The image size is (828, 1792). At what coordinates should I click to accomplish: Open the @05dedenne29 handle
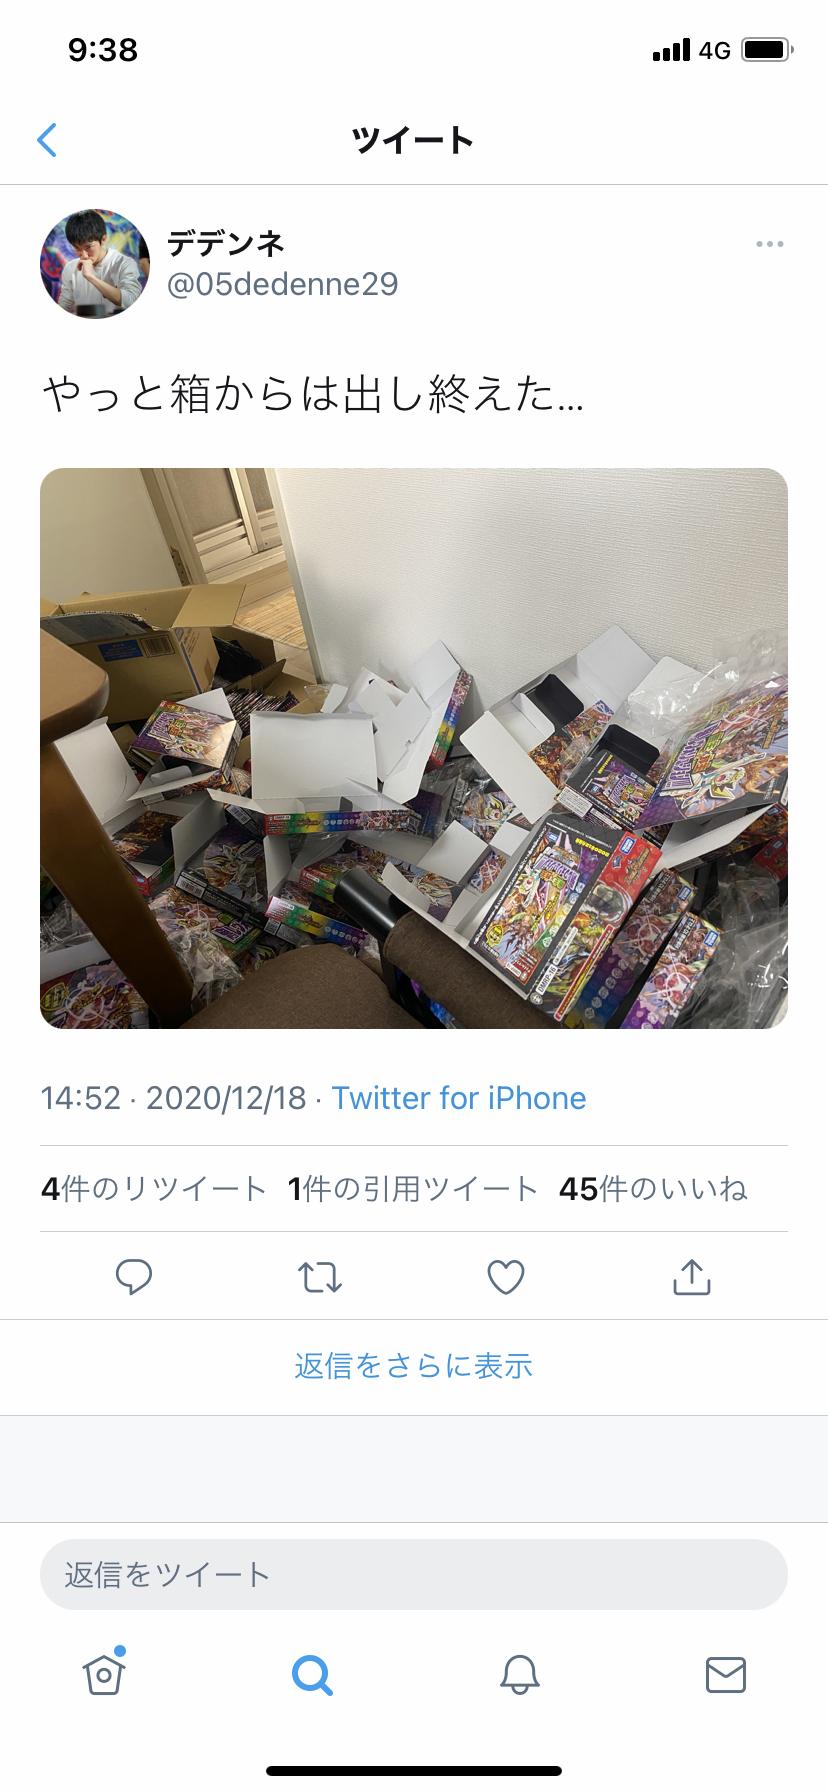pos(283,284)
